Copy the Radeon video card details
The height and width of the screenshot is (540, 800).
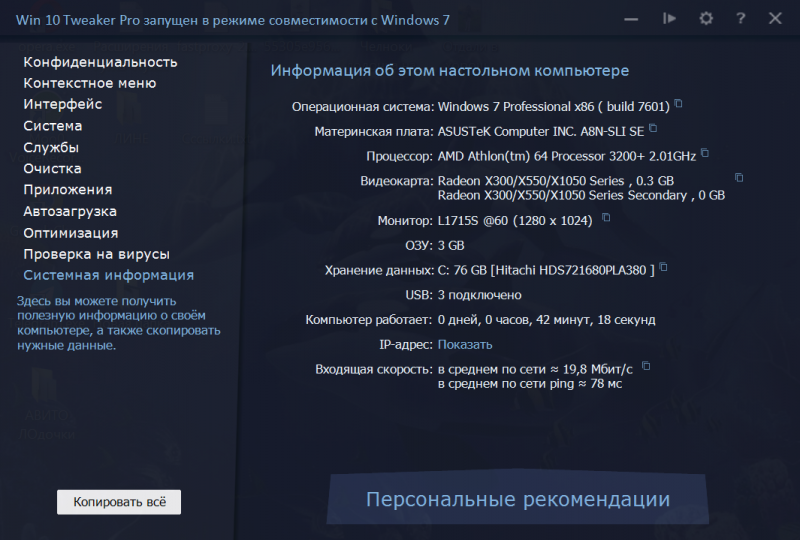point(739,178)
